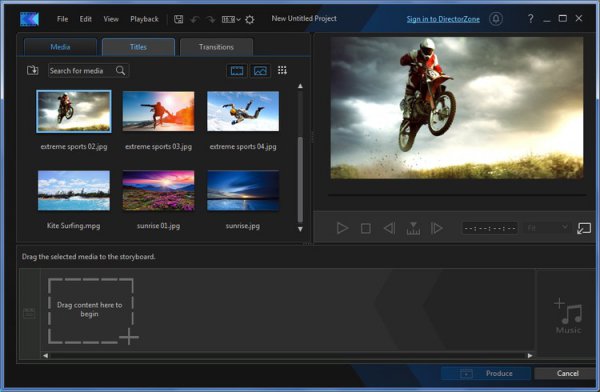The height and width of the screenshot is (392, 600).
Task: Open the File menu
Action: coord(62,19)
